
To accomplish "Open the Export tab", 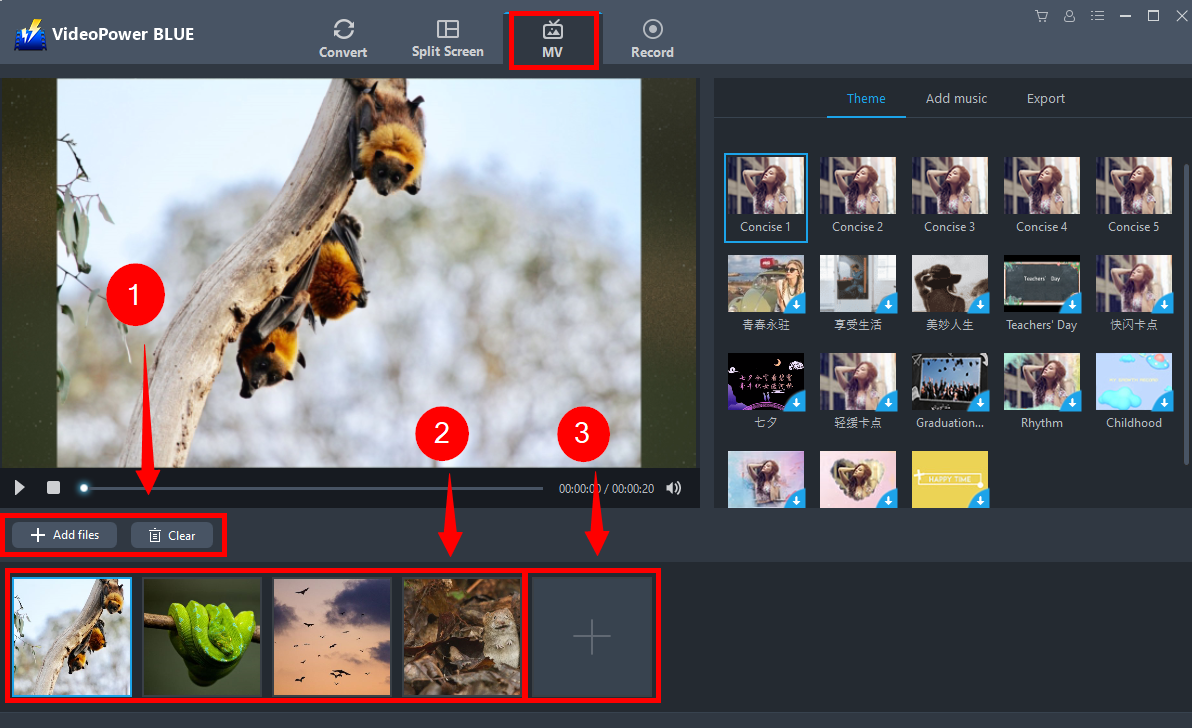I will (1045, 98).
